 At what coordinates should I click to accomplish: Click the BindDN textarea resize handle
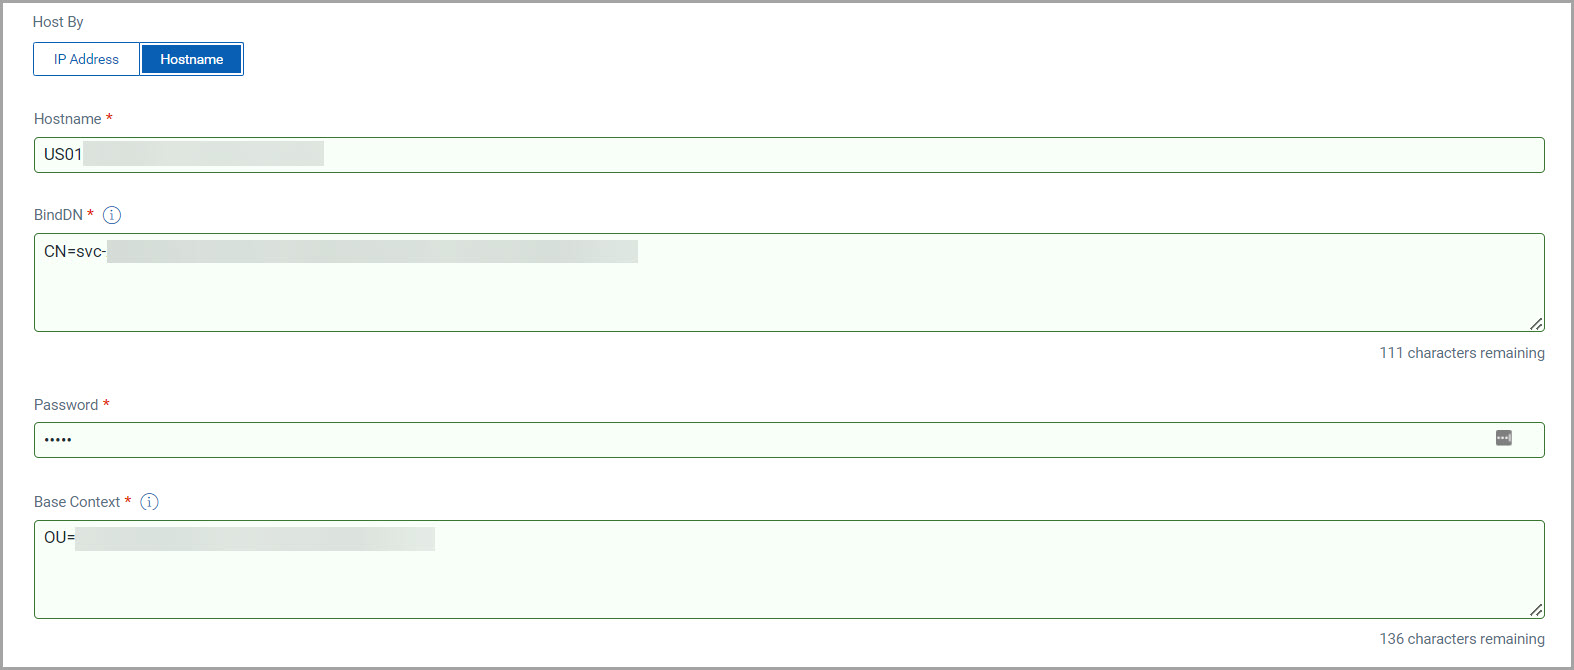(x=1537, y=324)
